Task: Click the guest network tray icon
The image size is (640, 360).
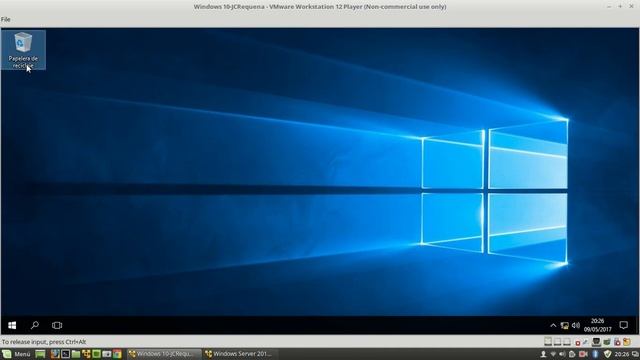Action: [564, 325]
